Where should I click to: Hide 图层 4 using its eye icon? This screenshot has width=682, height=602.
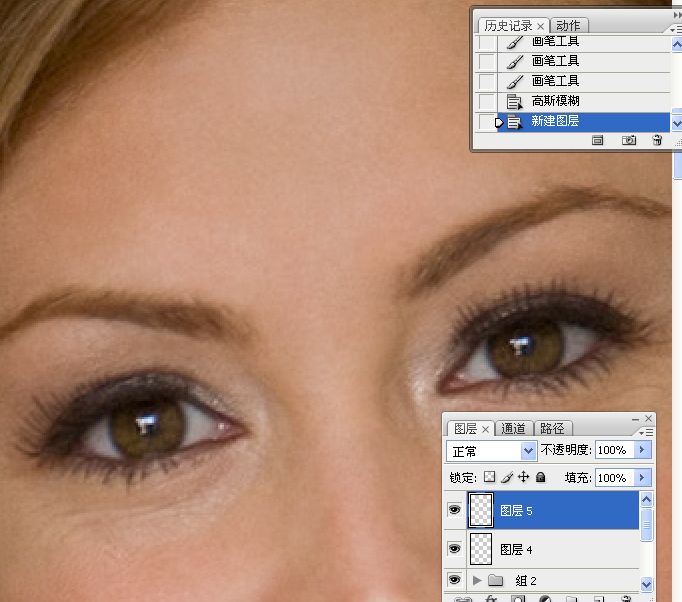click(455, 548)
